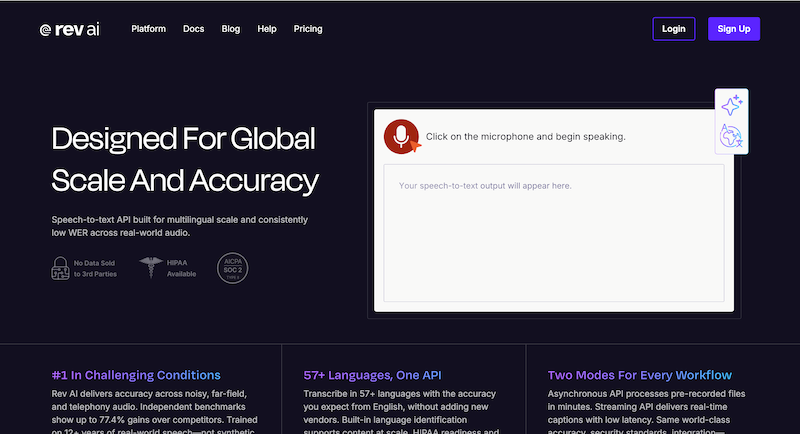Select the 'Two Modes For Every Workflow' heading
Screen dimensions: 800x434
[x=640, y=375]
